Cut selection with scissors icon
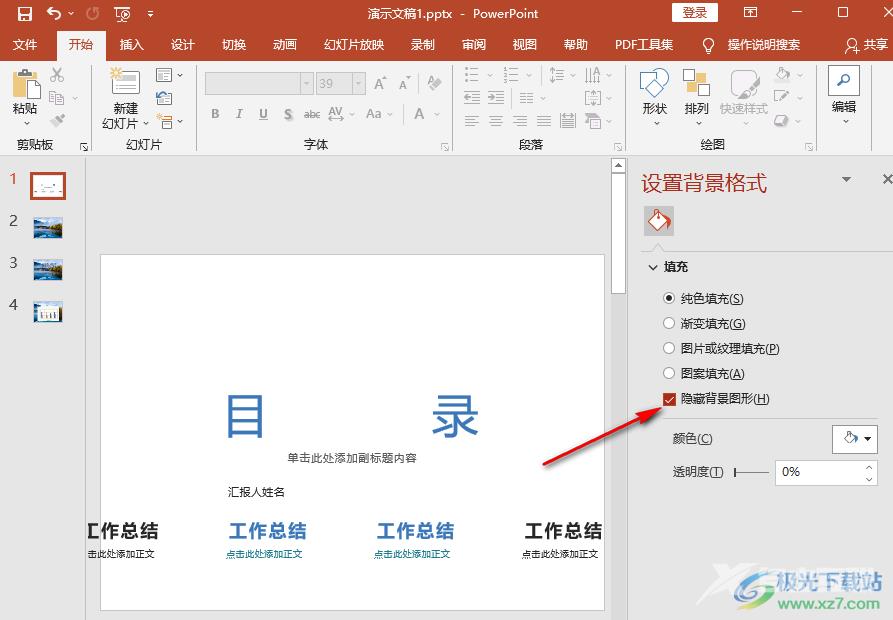This screenshot has width=893, height=620. click(x=57, y=75)
